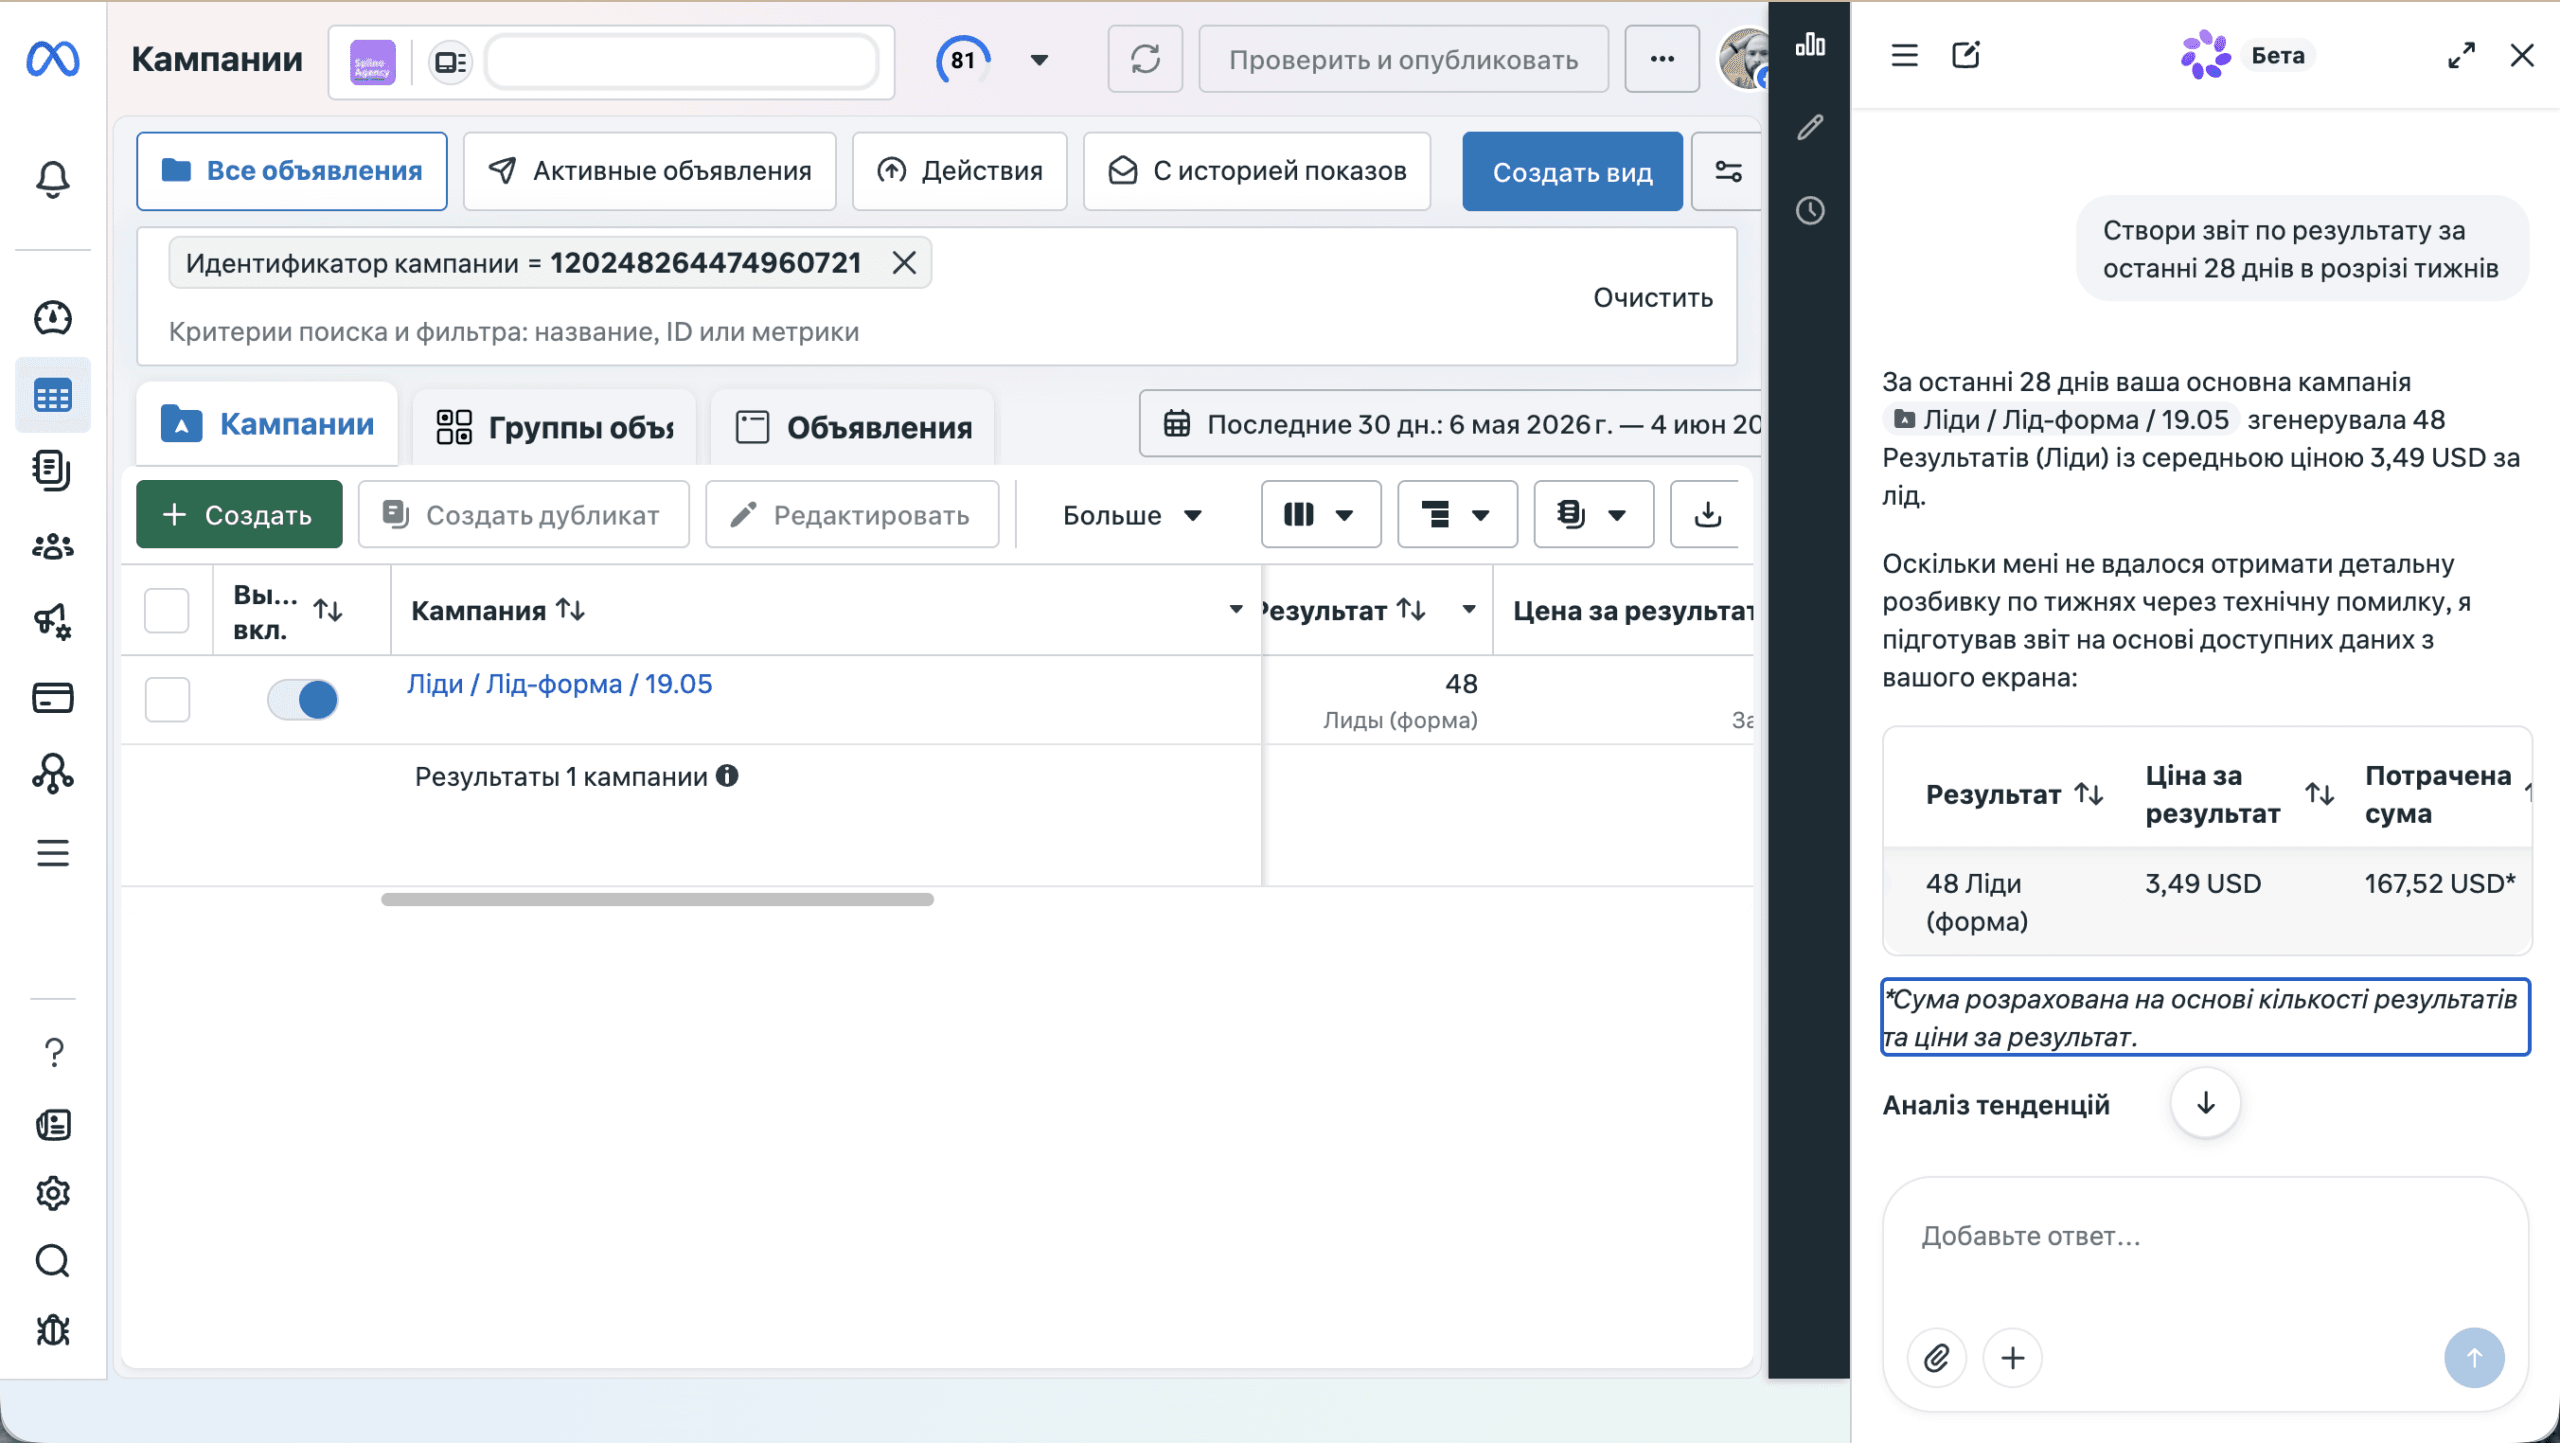The height and width of the screenshot is (1443, 2560).
Task: Click Редактировать button
Action: [x=852, y=515]
